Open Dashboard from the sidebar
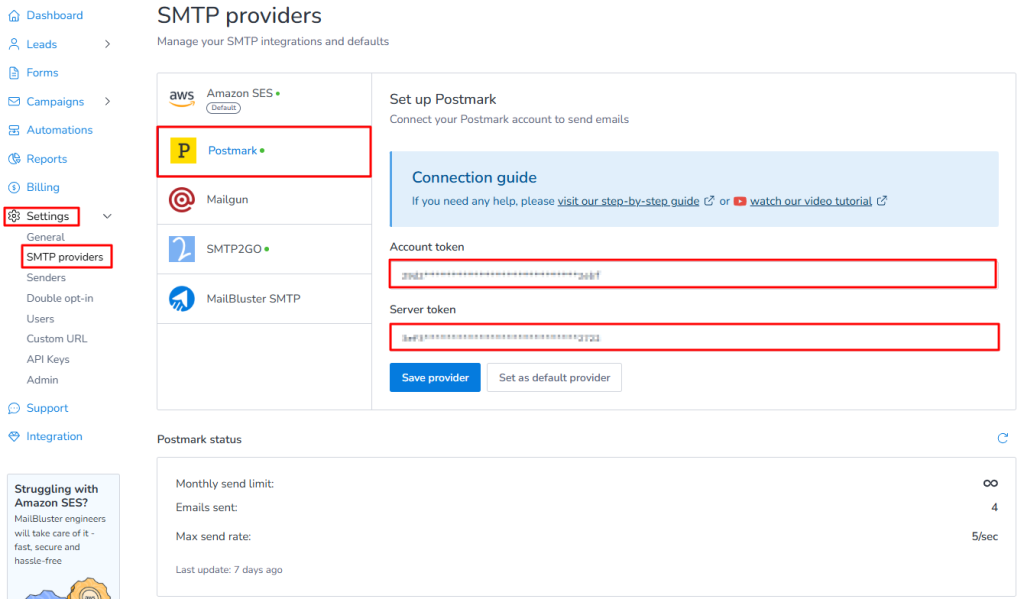 pyautogui.click(x=54, y=16)
